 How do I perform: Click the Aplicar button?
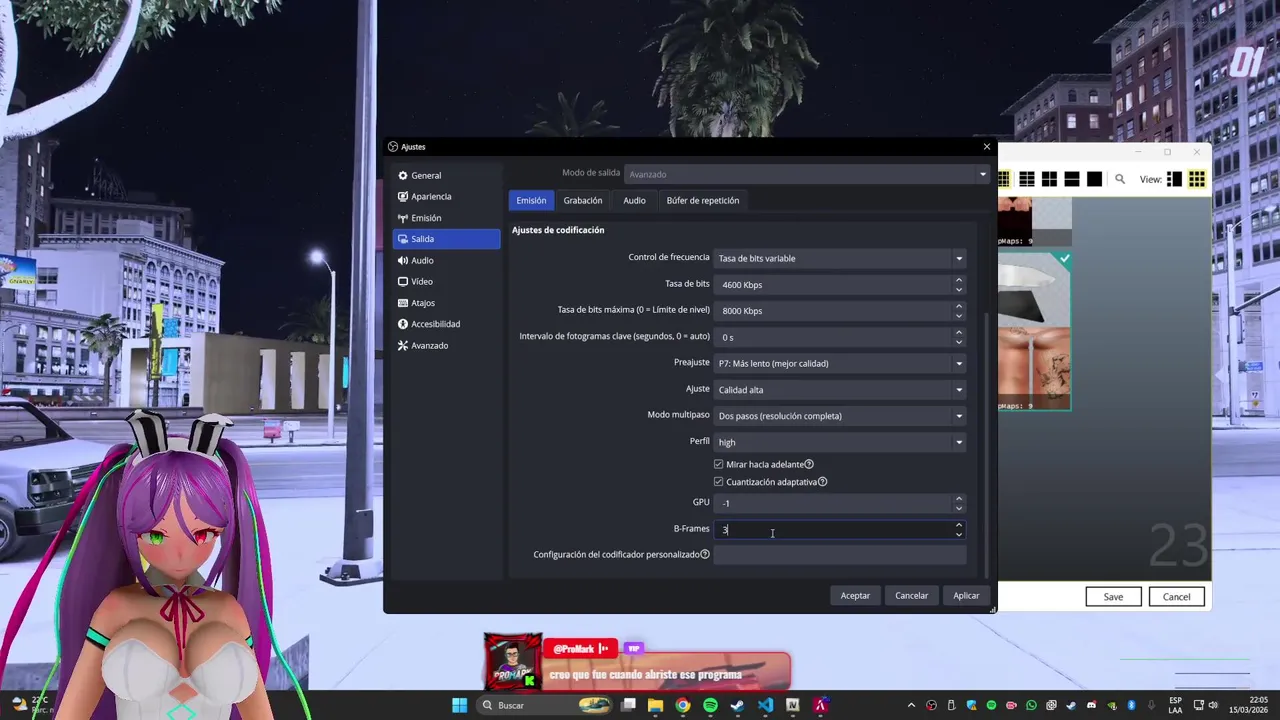966,596
